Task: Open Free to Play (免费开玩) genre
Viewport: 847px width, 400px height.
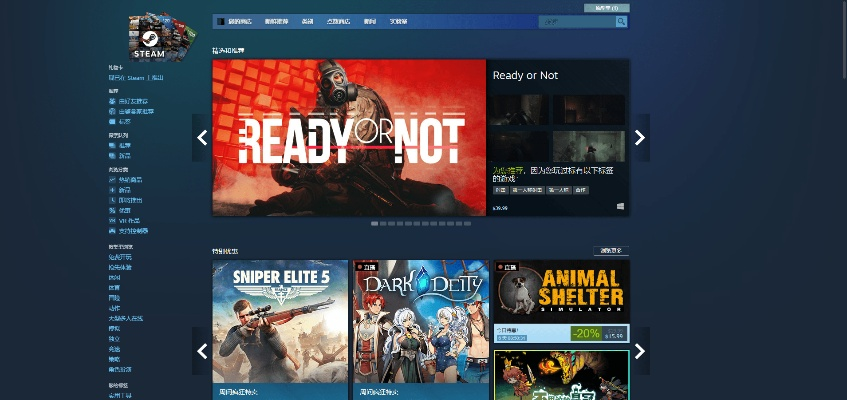Action: pos(120,257)
